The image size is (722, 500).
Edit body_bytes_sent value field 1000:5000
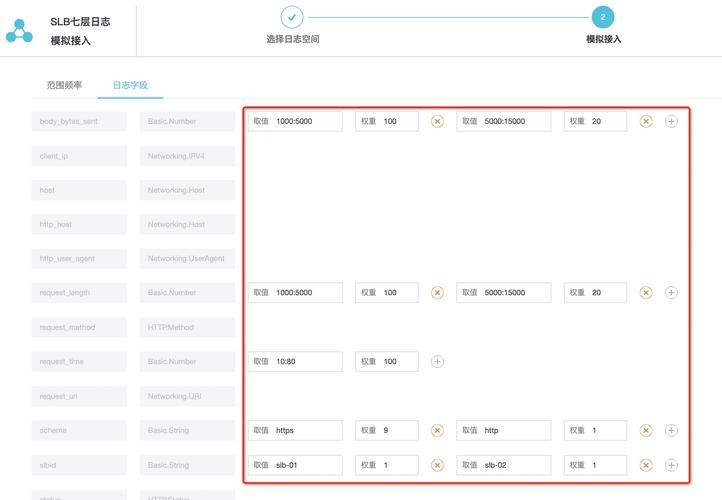[295, 121]
